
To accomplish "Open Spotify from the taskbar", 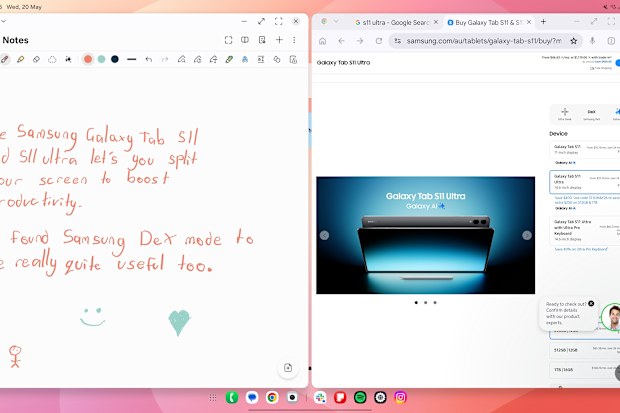I will point(360,397).
